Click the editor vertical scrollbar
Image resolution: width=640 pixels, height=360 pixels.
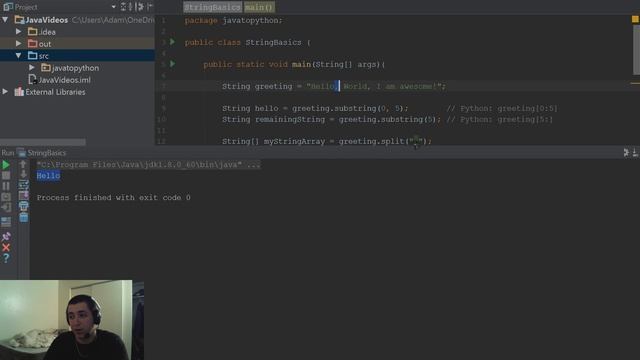pyautogui.click(x=636, y=50)
